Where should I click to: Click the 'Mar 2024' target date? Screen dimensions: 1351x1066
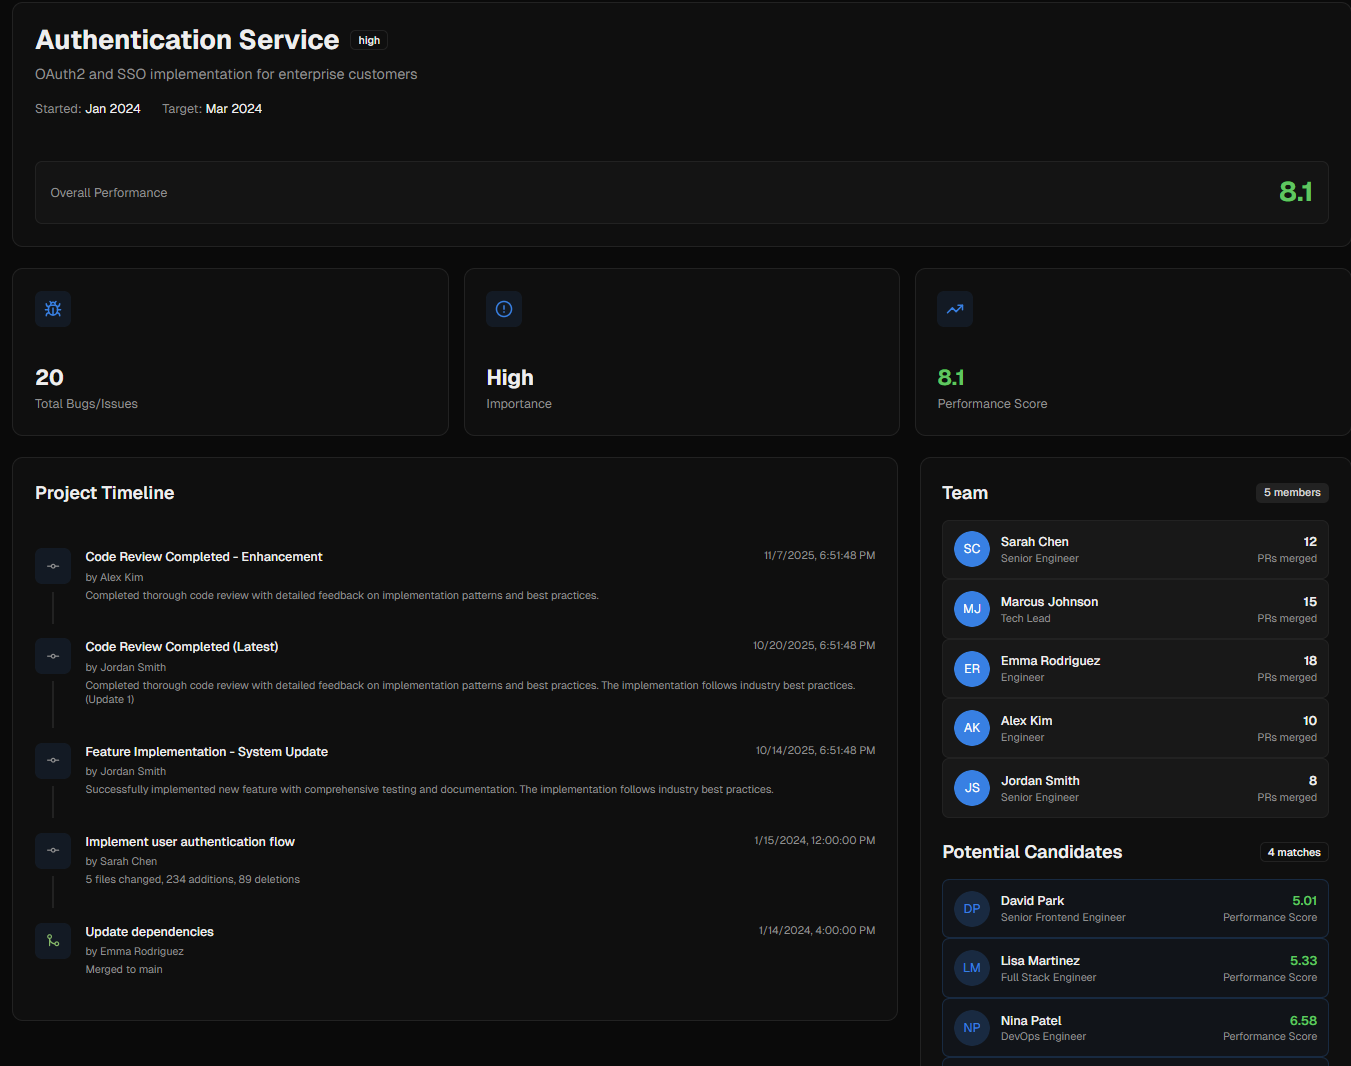pyautogui.click(x=234, y=109)
